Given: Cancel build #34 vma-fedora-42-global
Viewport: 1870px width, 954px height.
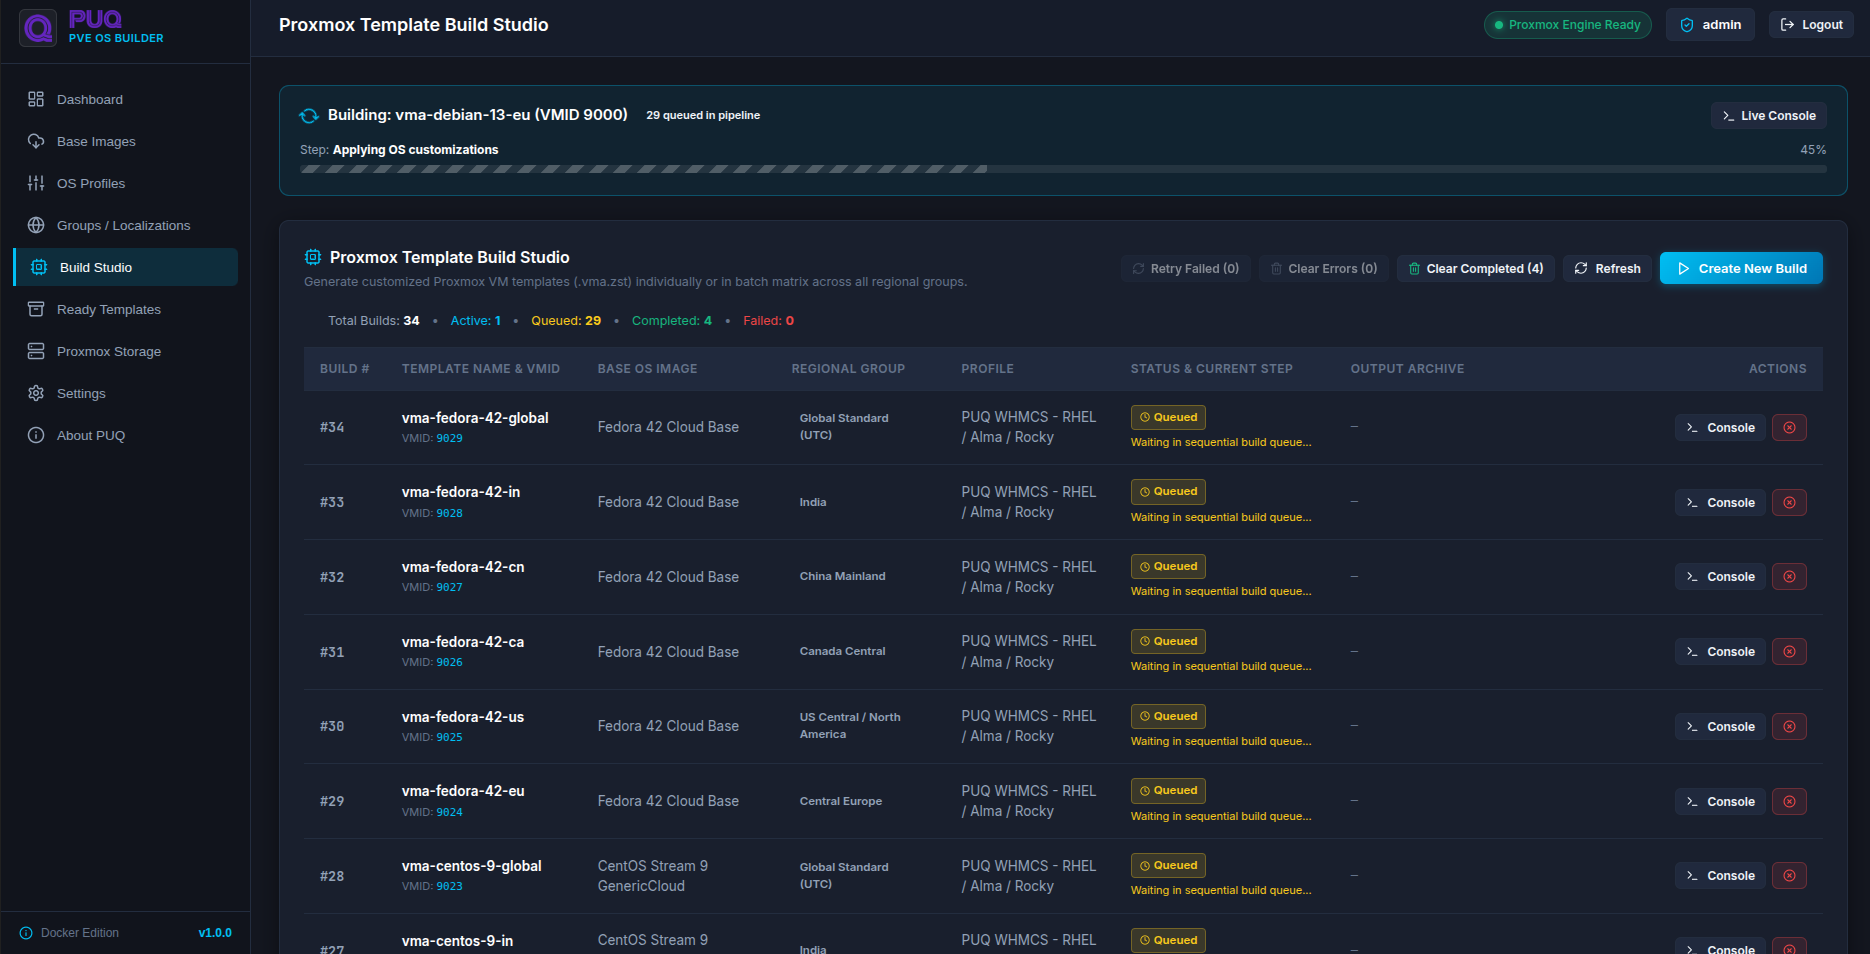Looking at the screenshot, I should pyautogui.click(x=1789, y=428).
